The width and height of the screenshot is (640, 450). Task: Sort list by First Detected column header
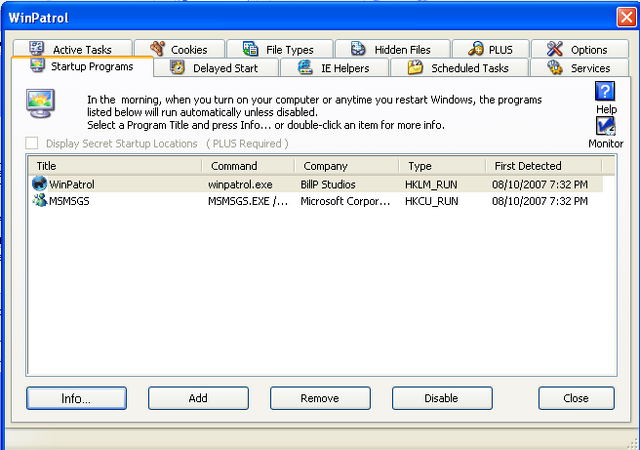[x=544, y=166]
